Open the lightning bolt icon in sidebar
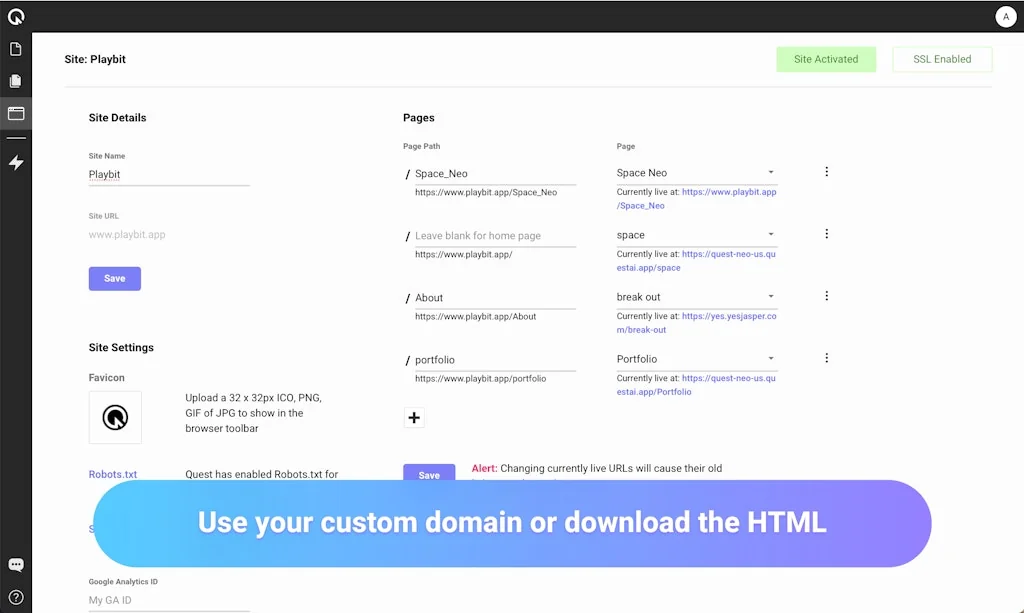 [x=16, y=162]
